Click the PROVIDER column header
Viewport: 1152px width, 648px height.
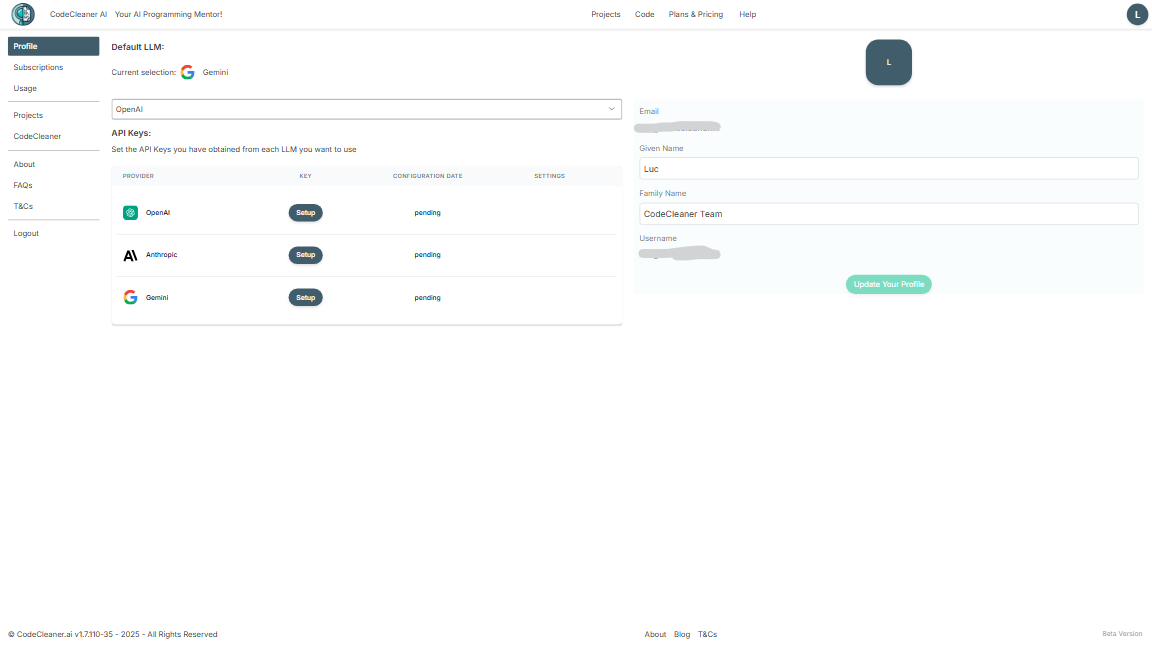tap(138, 176)
